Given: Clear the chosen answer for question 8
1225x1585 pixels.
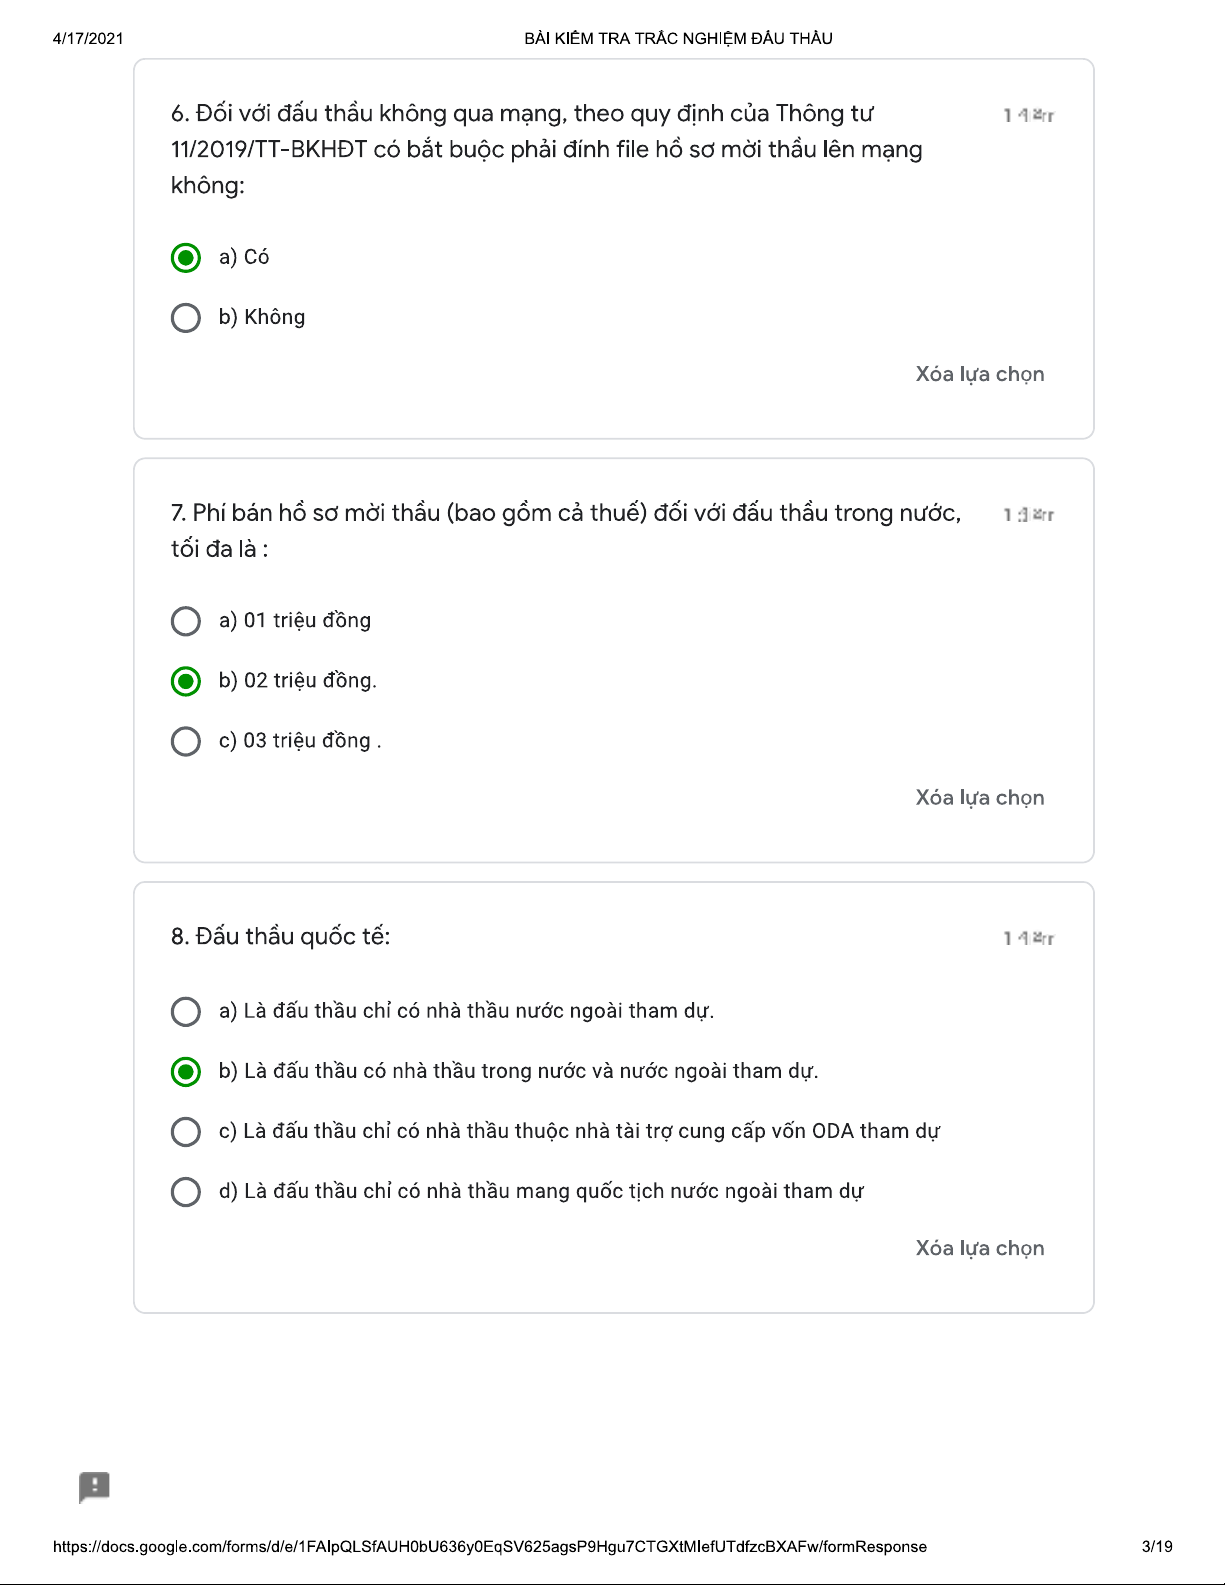Looking at the screenshot, I should 979,1248.
